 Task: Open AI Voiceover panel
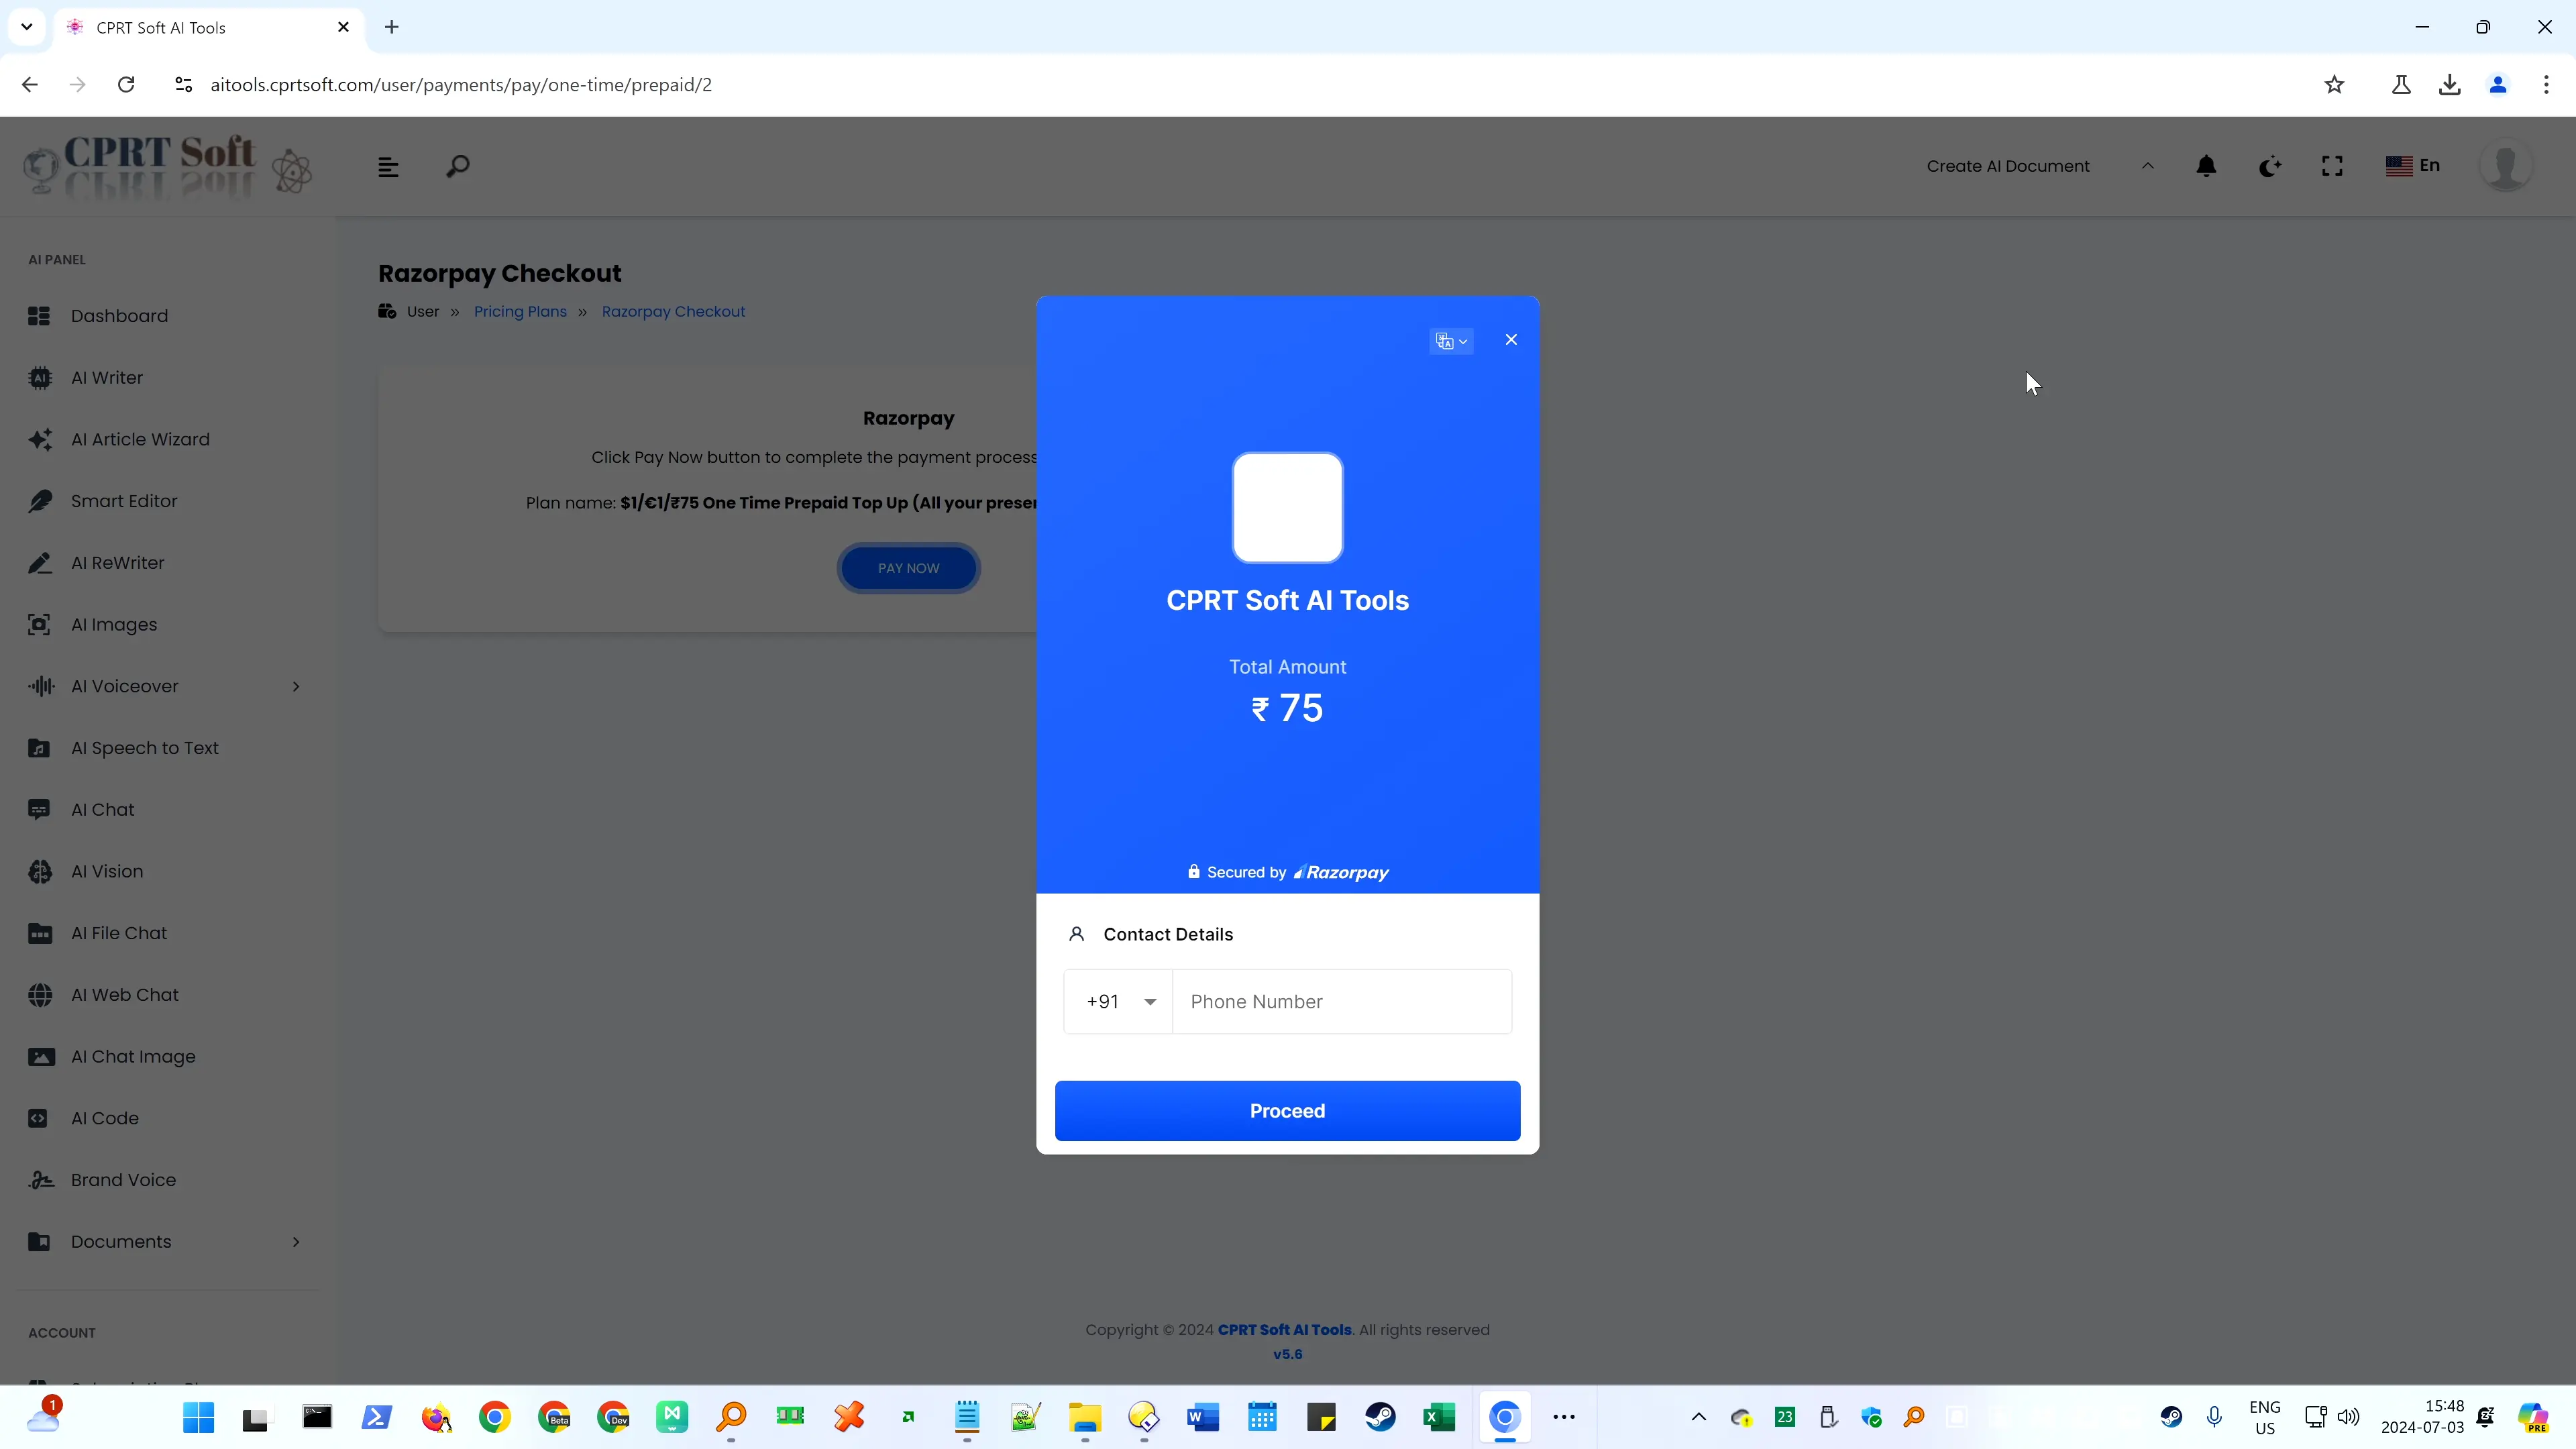tap(159, 686)
